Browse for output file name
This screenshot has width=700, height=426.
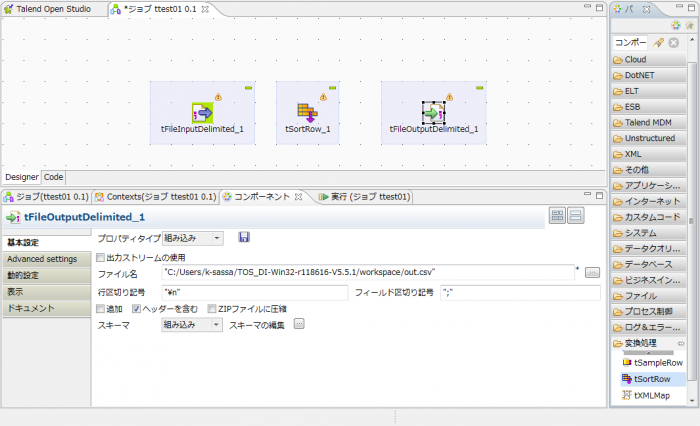[592, 272]
